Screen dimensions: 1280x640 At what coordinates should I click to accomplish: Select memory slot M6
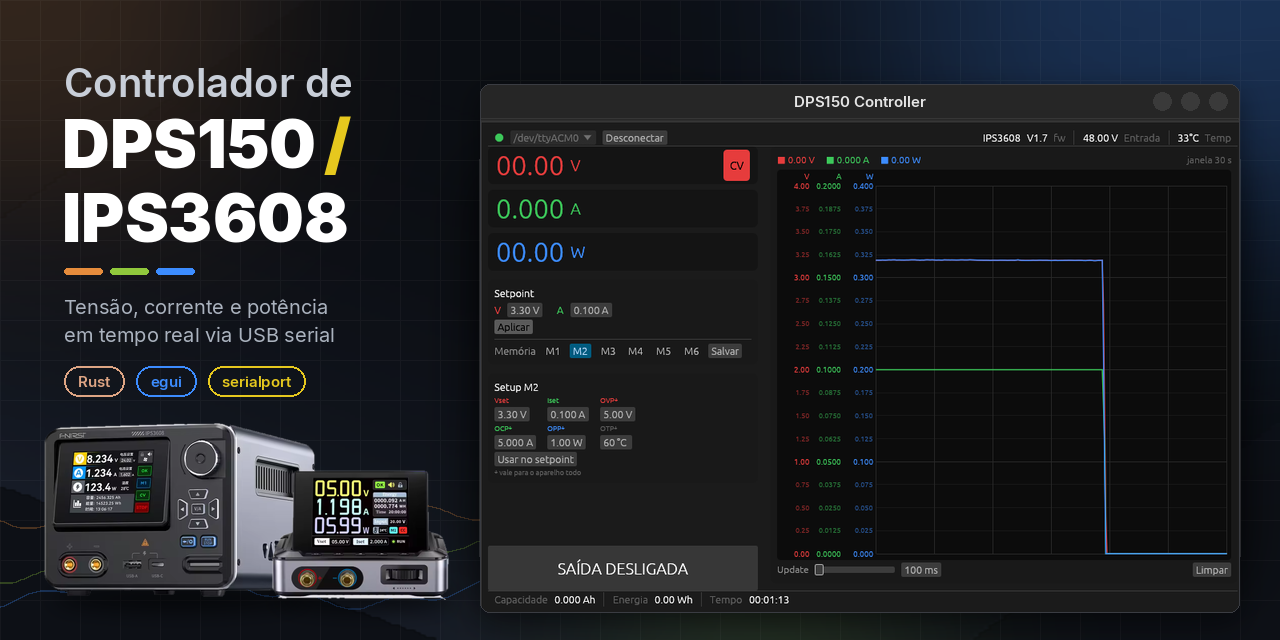[x=691, y=351]
